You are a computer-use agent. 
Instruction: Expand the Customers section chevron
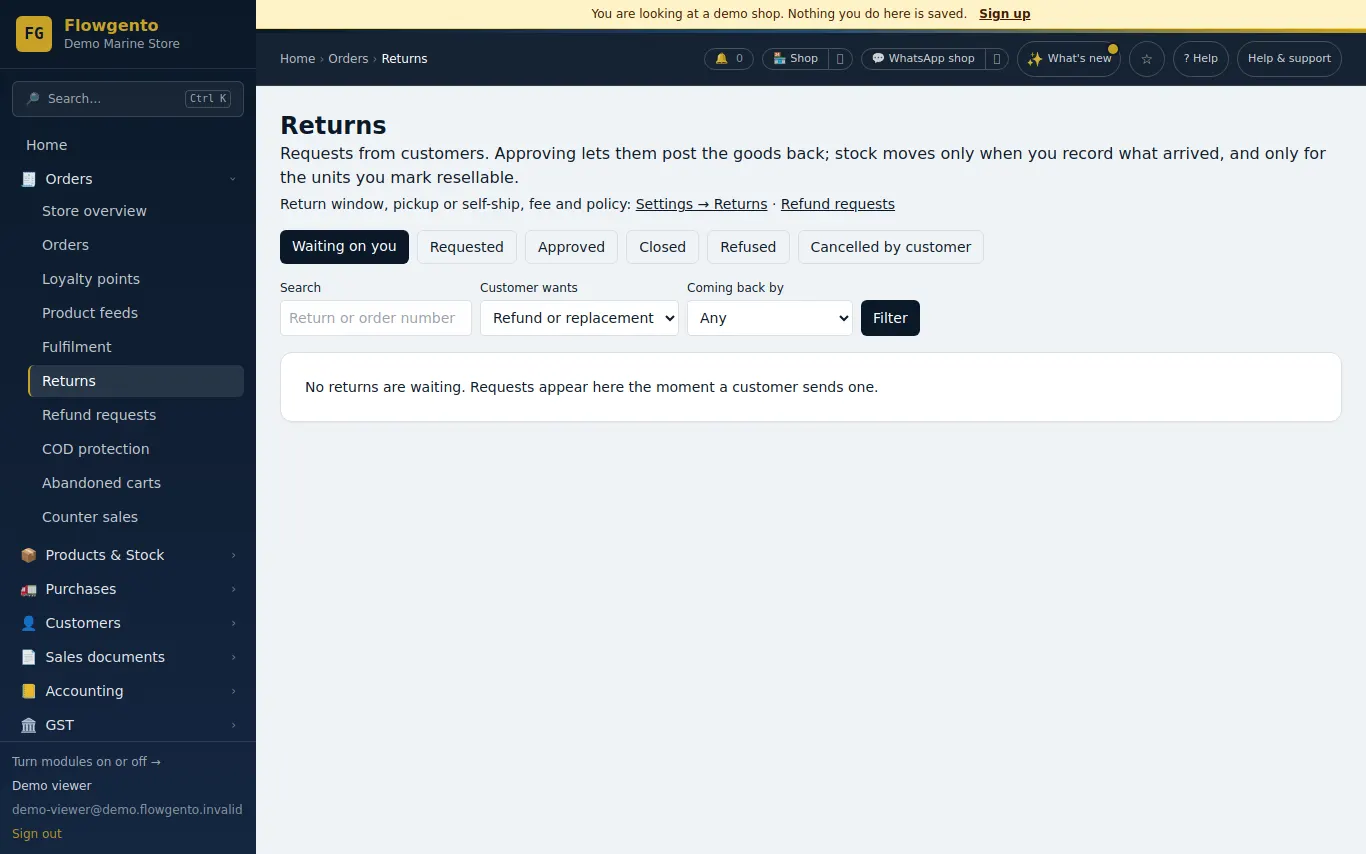tap(233, 623)
